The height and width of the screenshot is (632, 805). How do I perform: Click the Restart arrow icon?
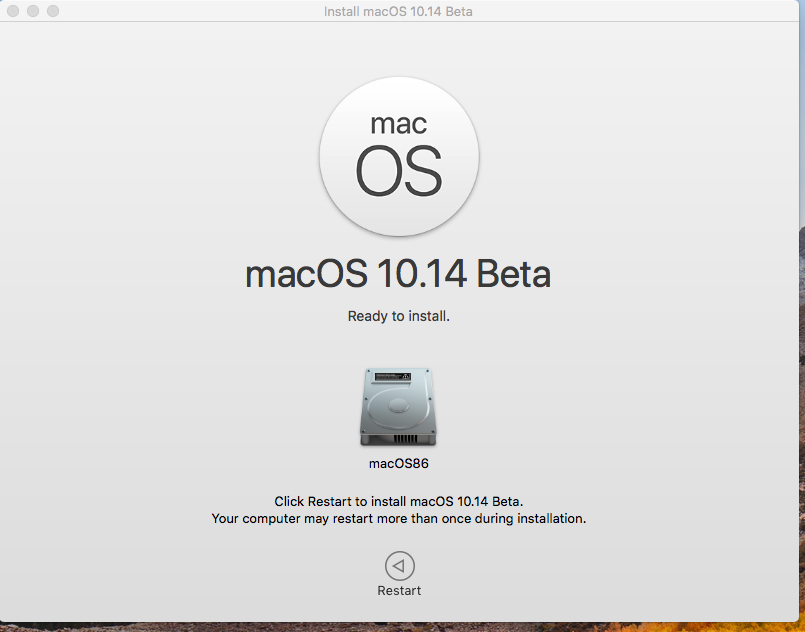point(399,566)
